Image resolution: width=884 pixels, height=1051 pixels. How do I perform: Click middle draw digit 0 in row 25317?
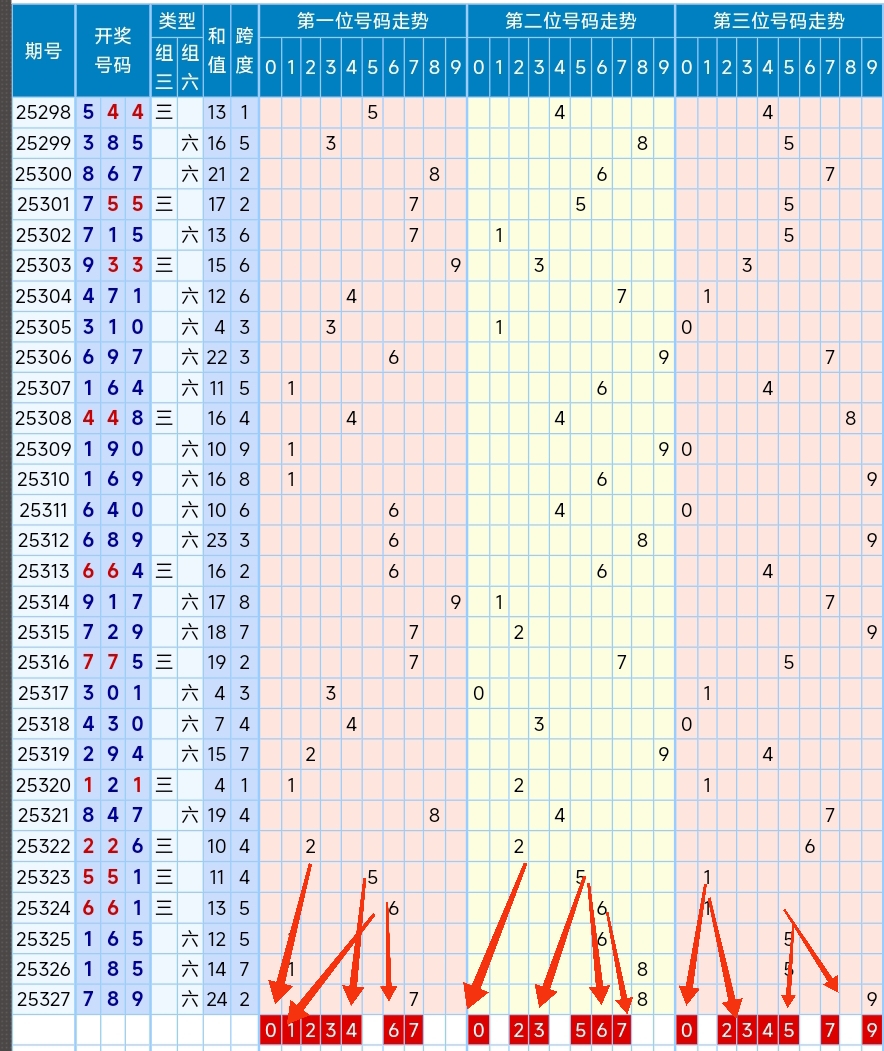pos(113,693)
